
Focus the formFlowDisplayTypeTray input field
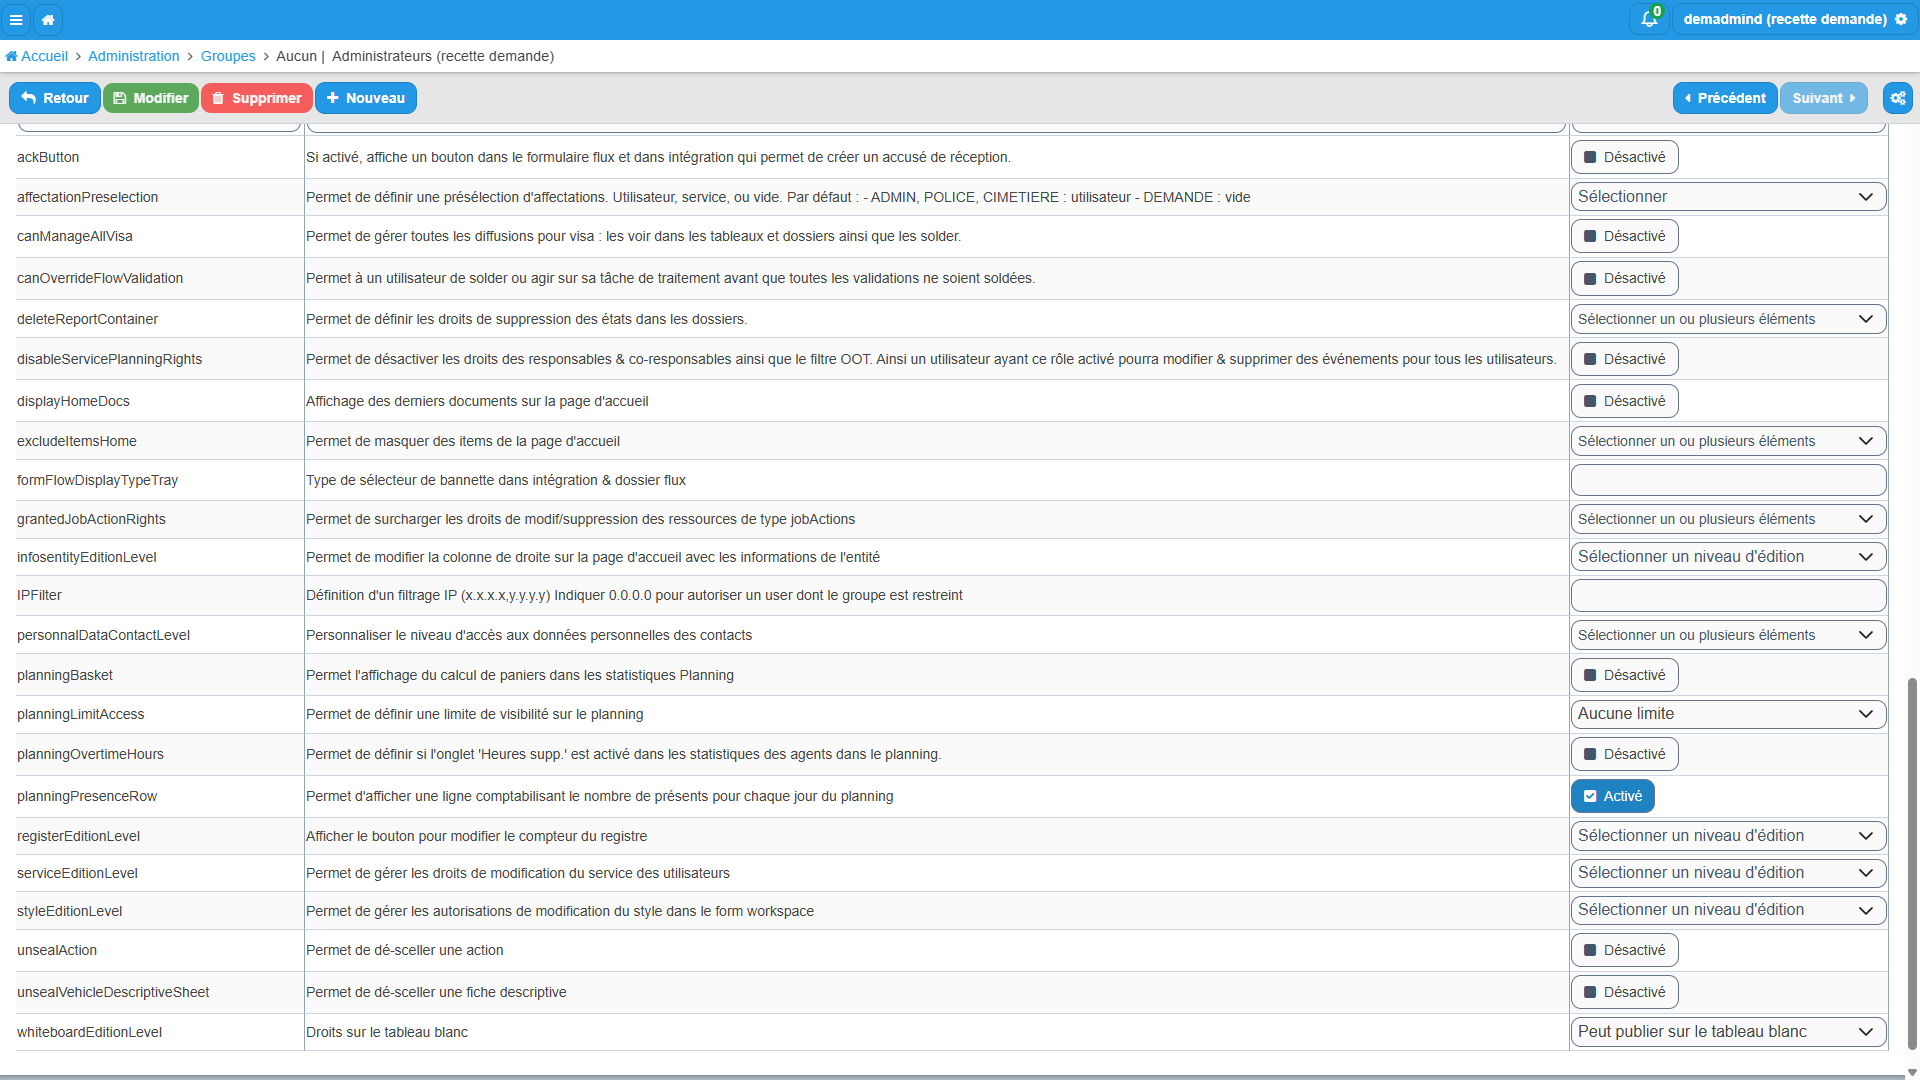pos(1728,480)
